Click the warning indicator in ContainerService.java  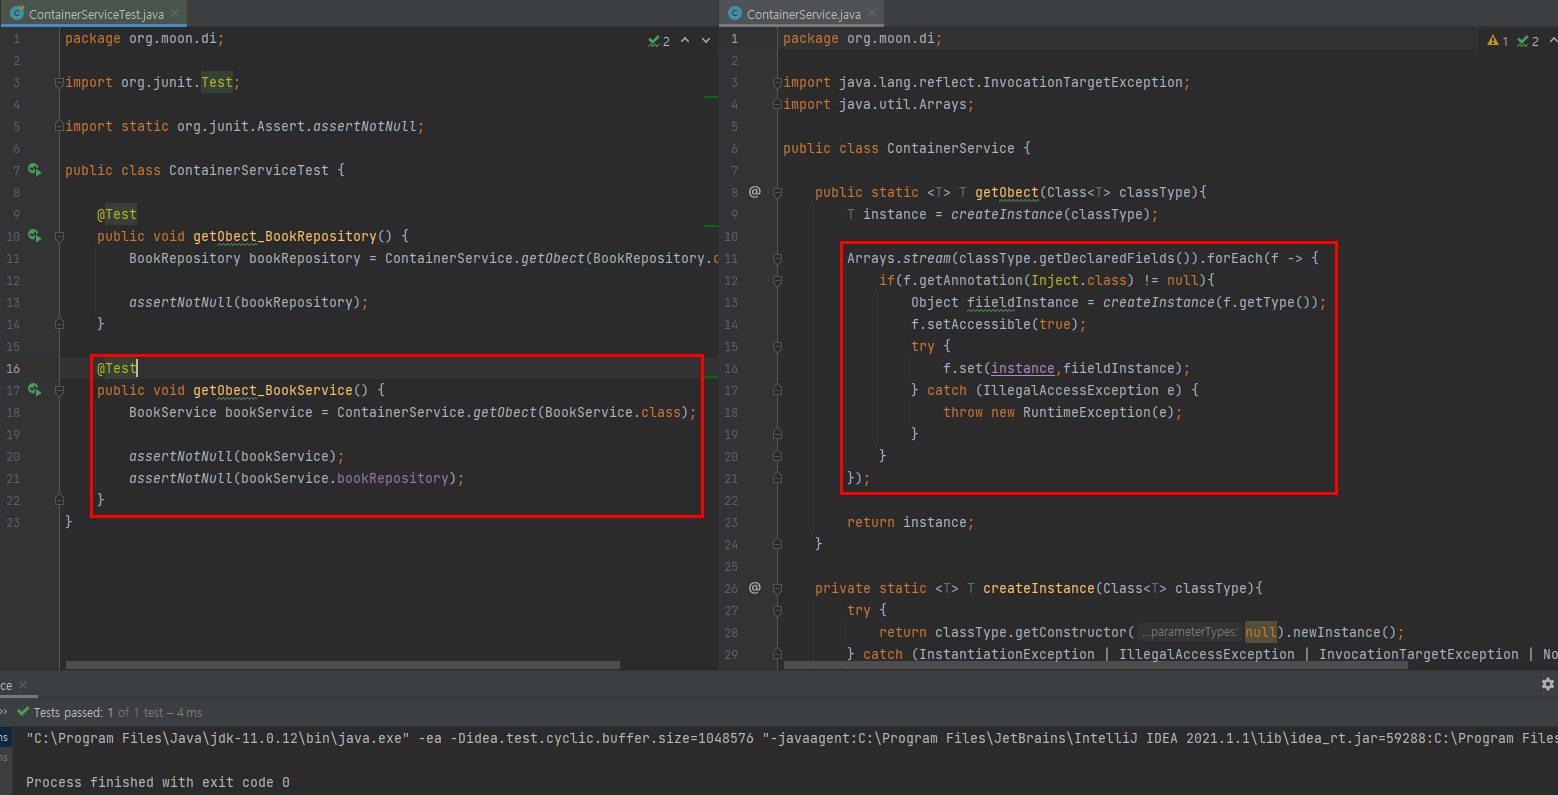coord(1498,41)
